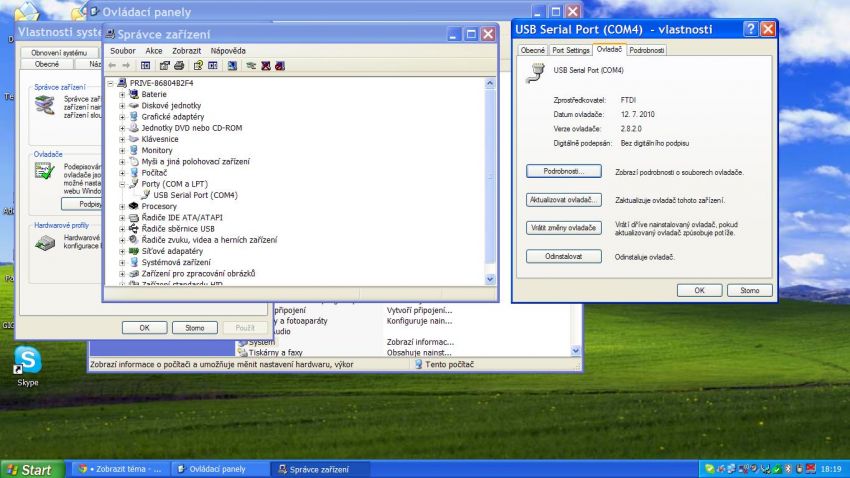Open Obnovení systému tab in Vlastnosti systému

tap(59, 53)
